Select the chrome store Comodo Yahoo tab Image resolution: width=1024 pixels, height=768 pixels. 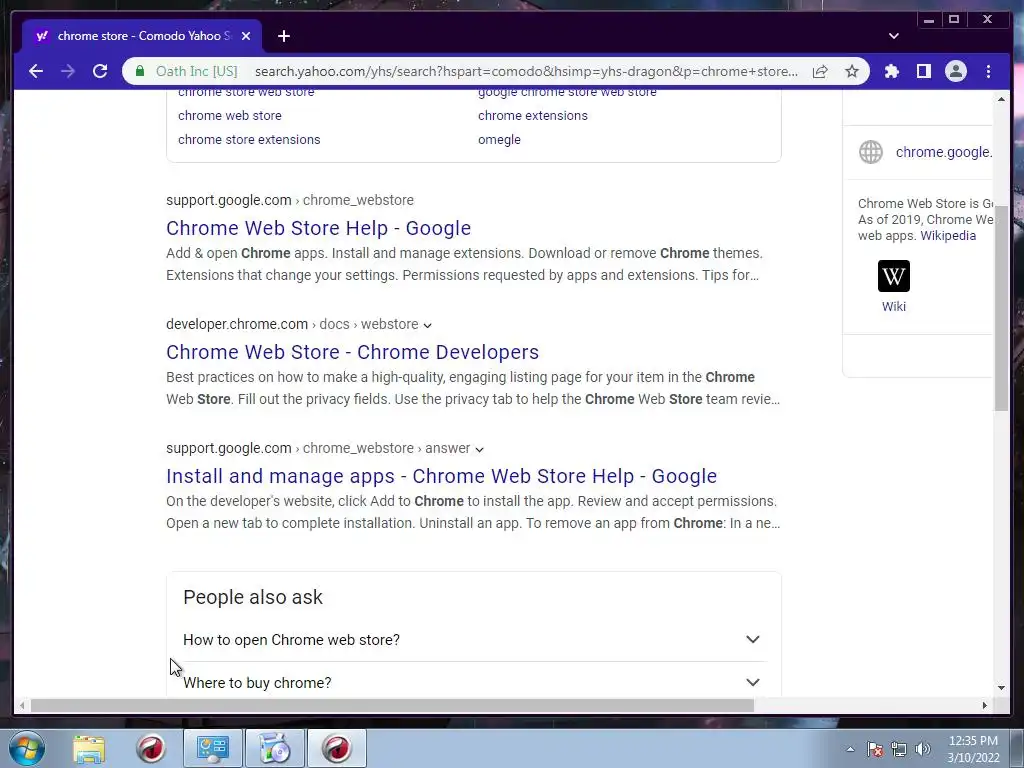[142, 36]
